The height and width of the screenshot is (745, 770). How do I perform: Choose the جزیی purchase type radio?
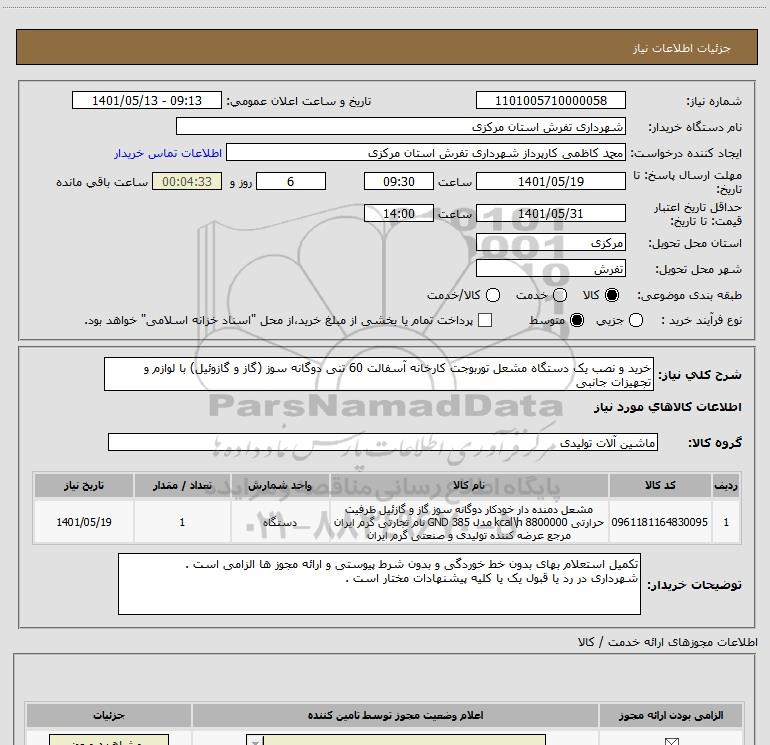[x=636, y=320]
